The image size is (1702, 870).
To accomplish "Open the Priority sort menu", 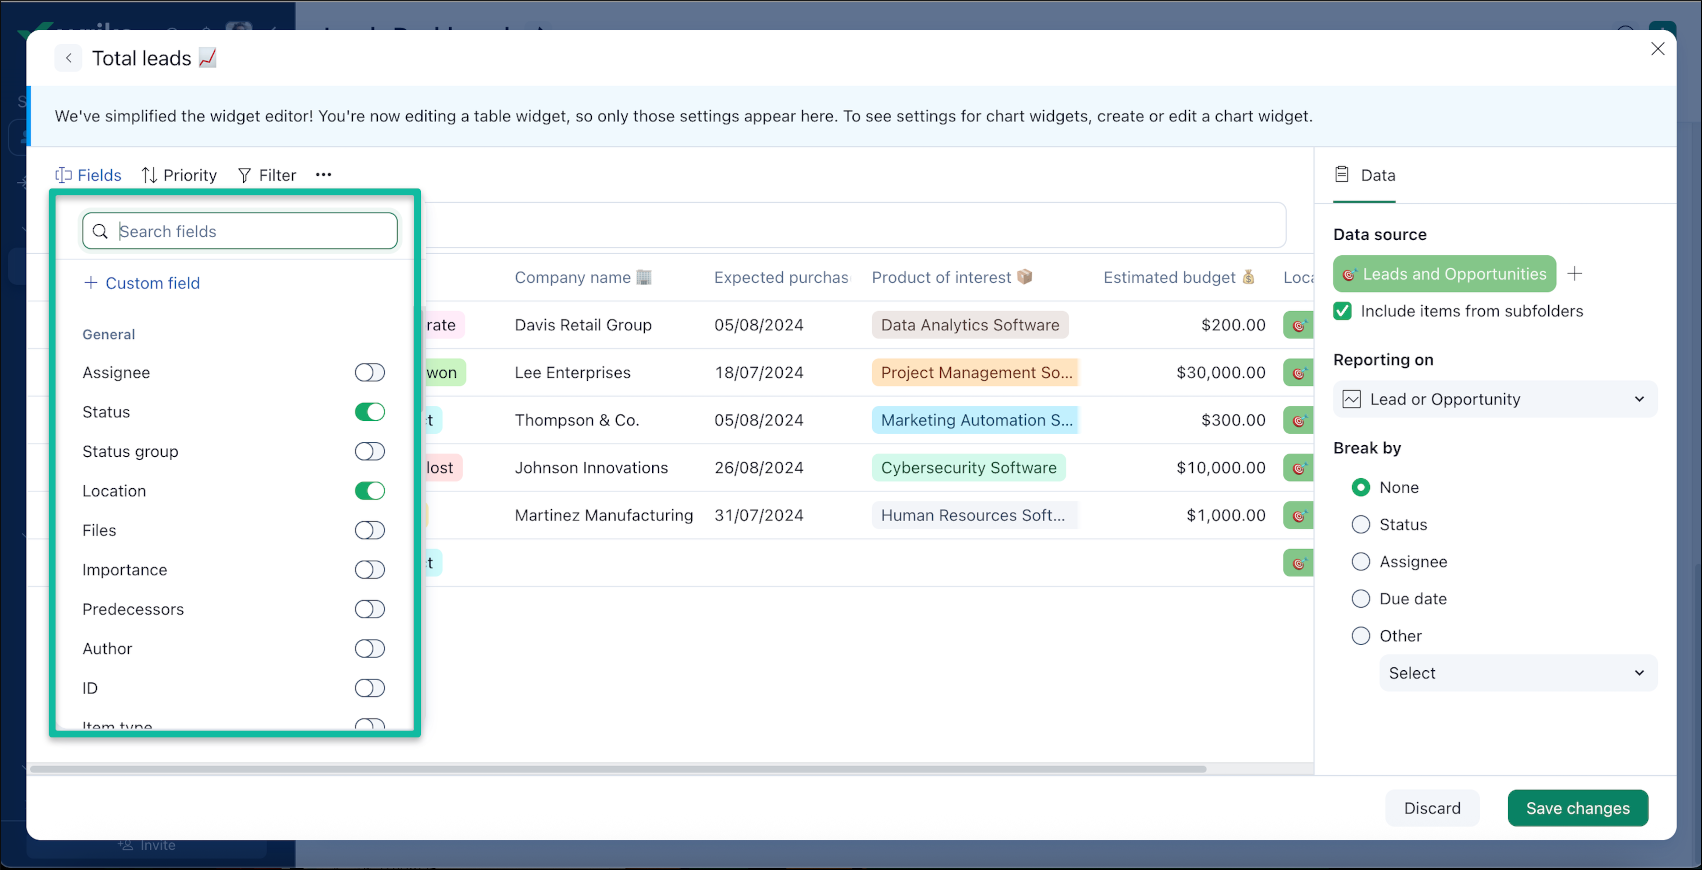I will [x=179, y=175].
